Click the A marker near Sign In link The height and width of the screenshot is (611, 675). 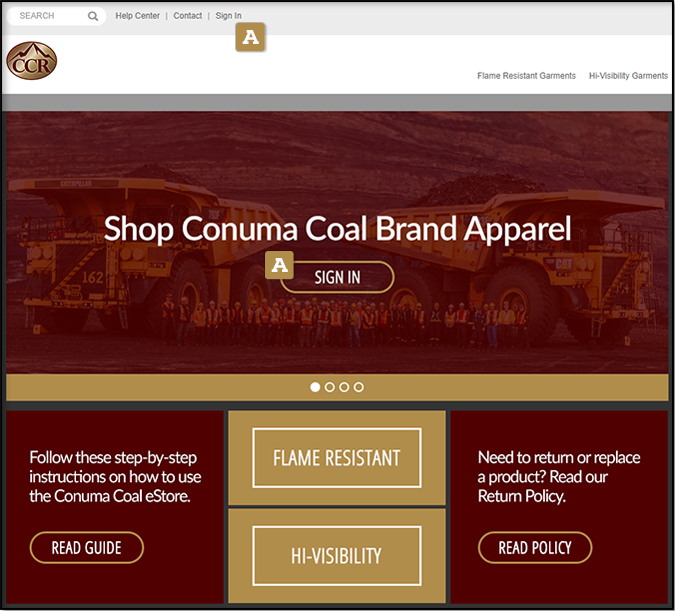tap(250, 37)
